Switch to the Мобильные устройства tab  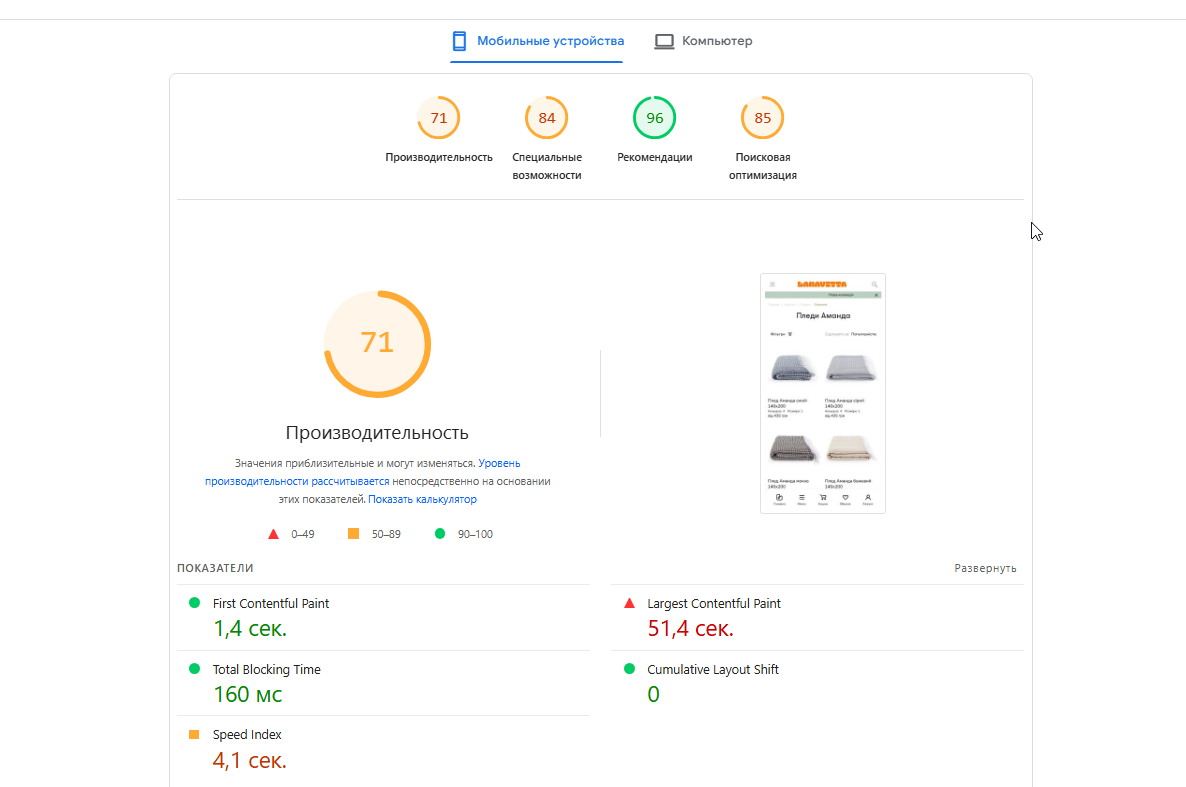[x=537, y=42]
